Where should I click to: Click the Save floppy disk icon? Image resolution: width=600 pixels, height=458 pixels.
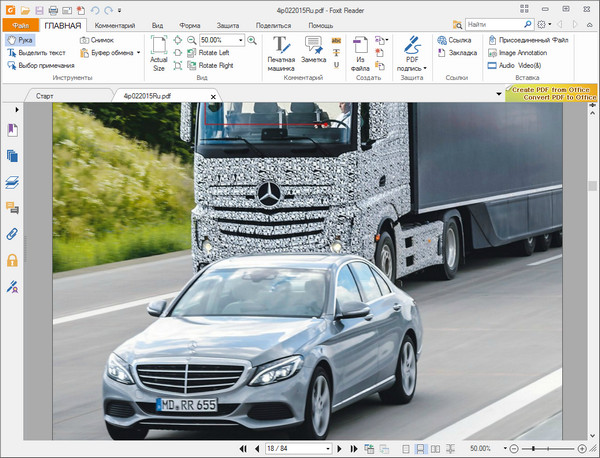click(x=39, y=10)
